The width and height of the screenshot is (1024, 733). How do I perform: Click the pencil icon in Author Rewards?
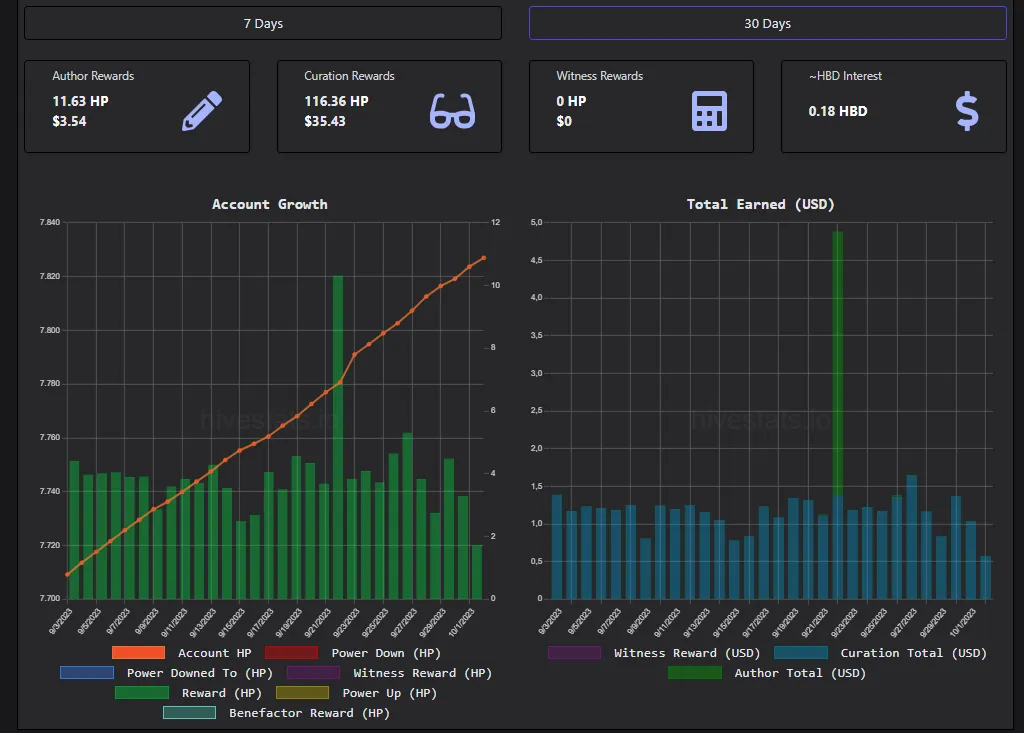point(202,111)
